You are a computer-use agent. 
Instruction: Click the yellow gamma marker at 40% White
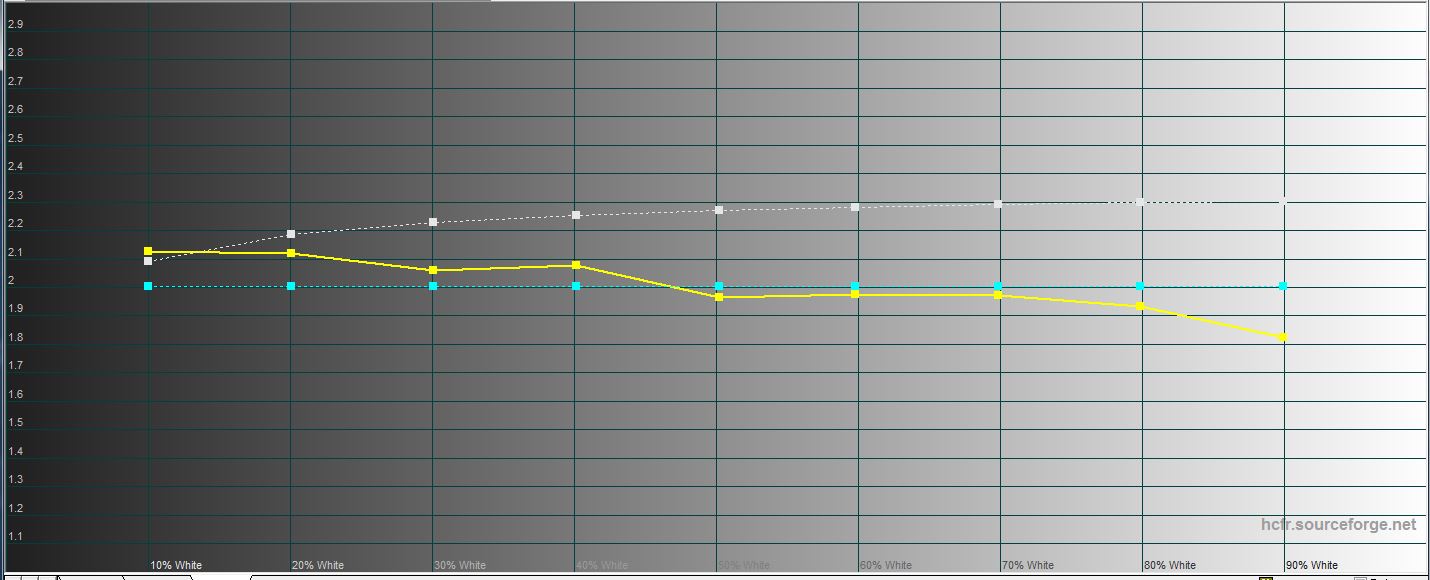576,265
